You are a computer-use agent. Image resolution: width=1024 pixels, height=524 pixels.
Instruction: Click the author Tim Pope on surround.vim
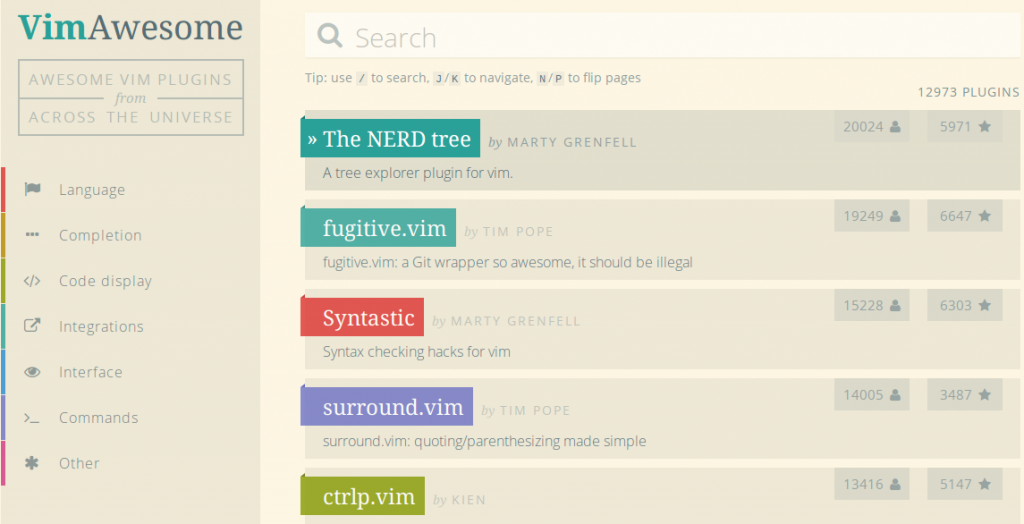click(x=535, y=411)
